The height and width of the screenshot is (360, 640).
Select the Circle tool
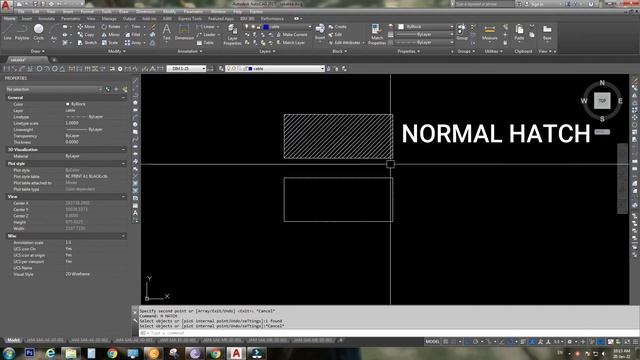point(38,32)
